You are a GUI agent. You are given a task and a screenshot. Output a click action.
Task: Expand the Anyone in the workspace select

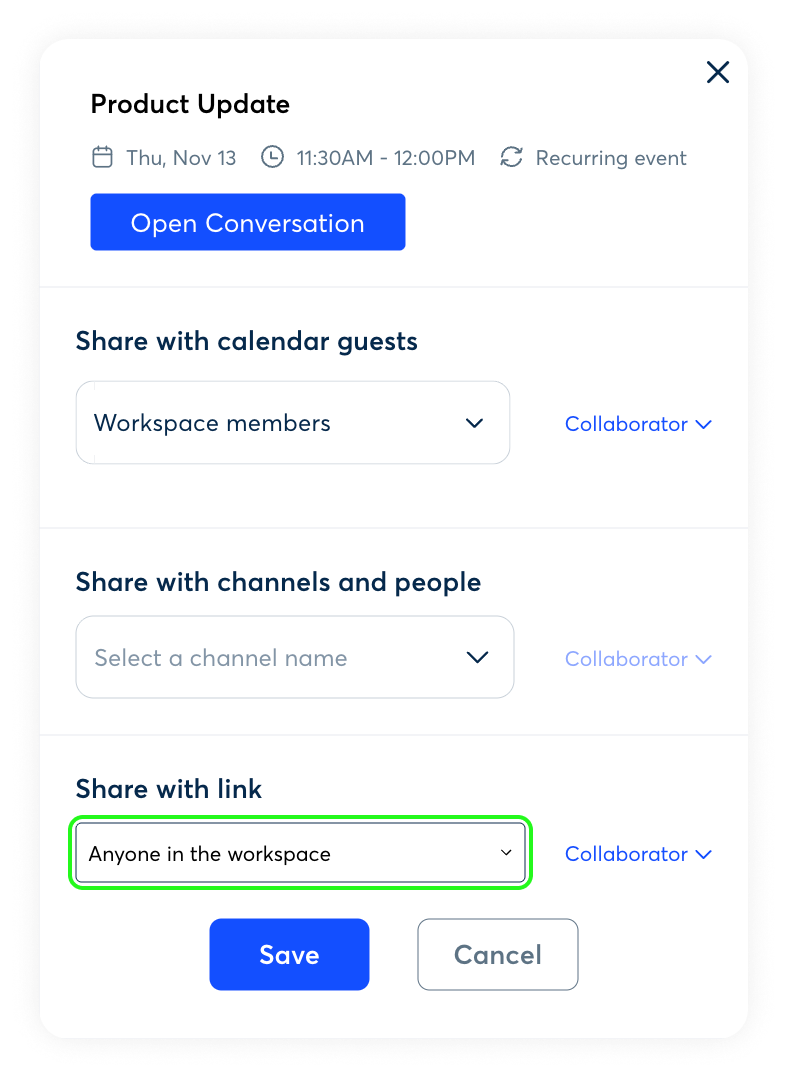pyautogui.click(x=300, y=854)
